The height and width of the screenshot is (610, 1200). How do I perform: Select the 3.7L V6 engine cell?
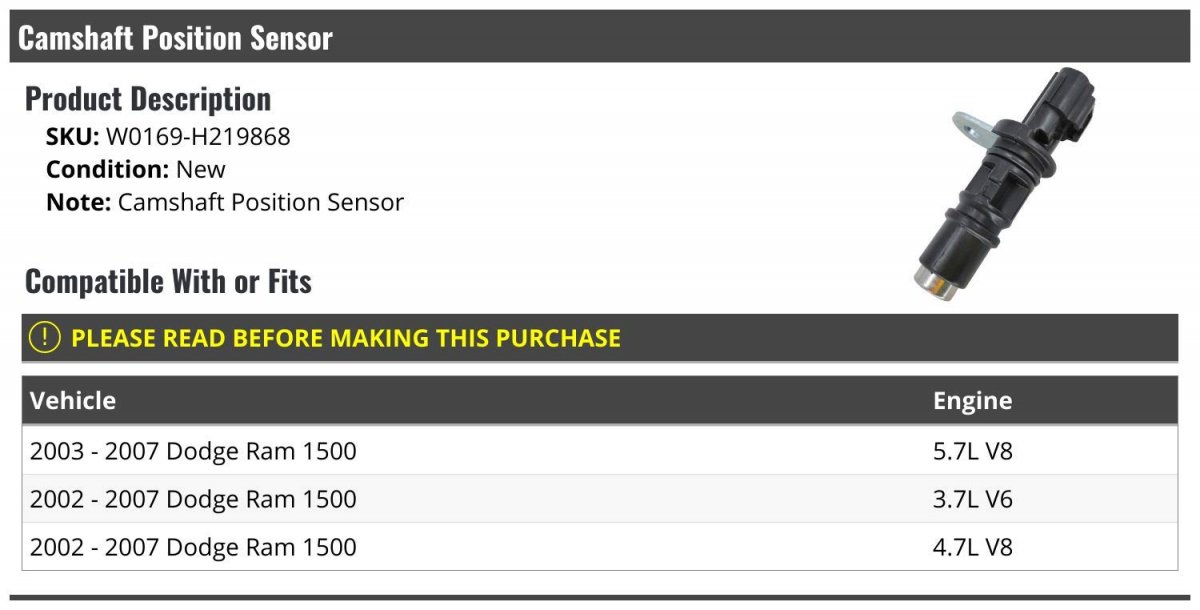[973, 499]
